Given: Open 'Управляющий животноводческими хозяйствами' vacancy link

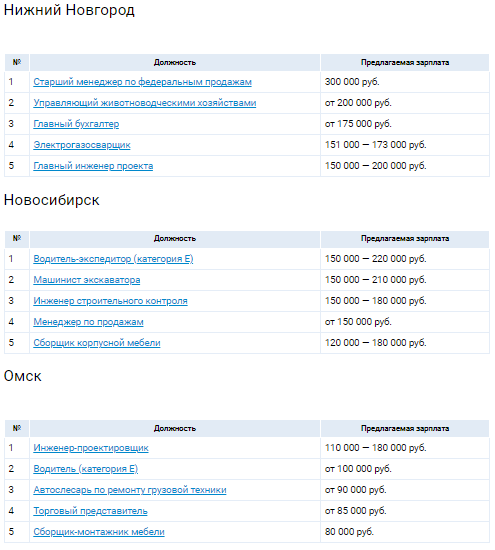Looking at the screenshot, I should click(145, 103).
